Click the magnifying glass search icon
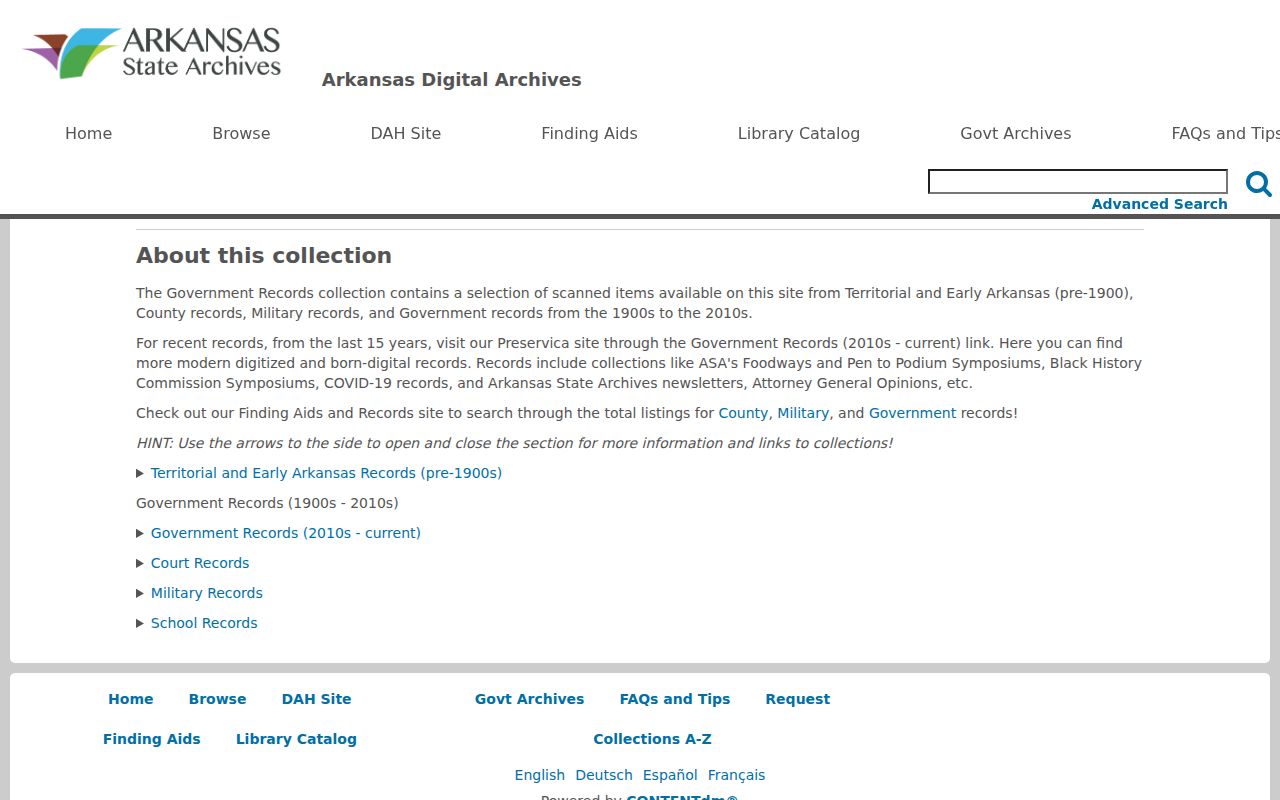This screenshot has width=1280, height=800. coord(1258,184)
